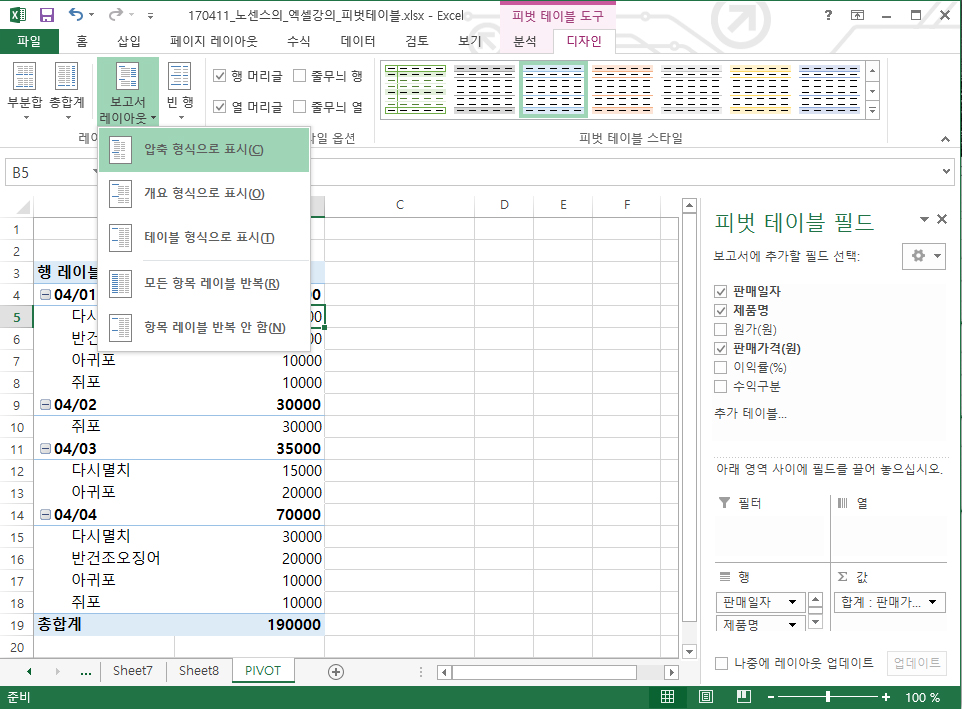The image size is (962, 709).
Task: Check the 수익구분 field checkbox
Action: tap(721, 386)
